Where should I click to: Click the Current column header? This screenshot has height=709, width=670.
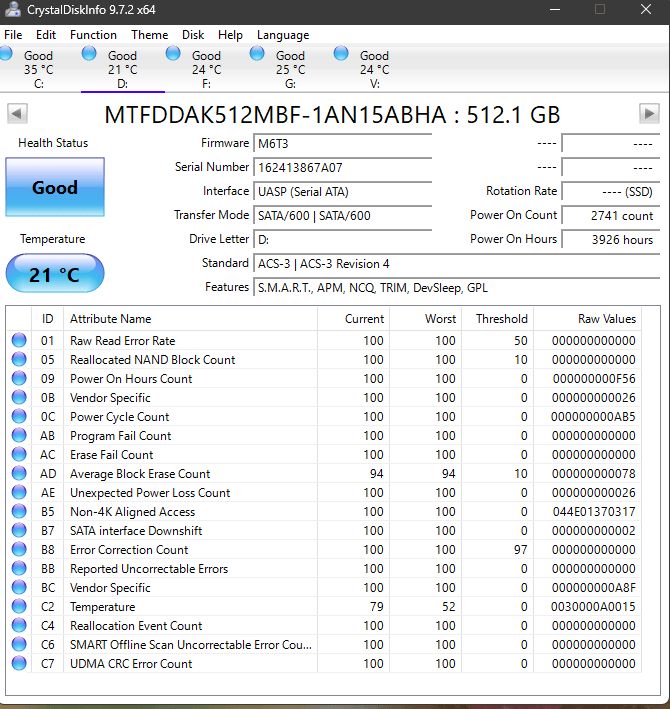(x=353, y=319)
